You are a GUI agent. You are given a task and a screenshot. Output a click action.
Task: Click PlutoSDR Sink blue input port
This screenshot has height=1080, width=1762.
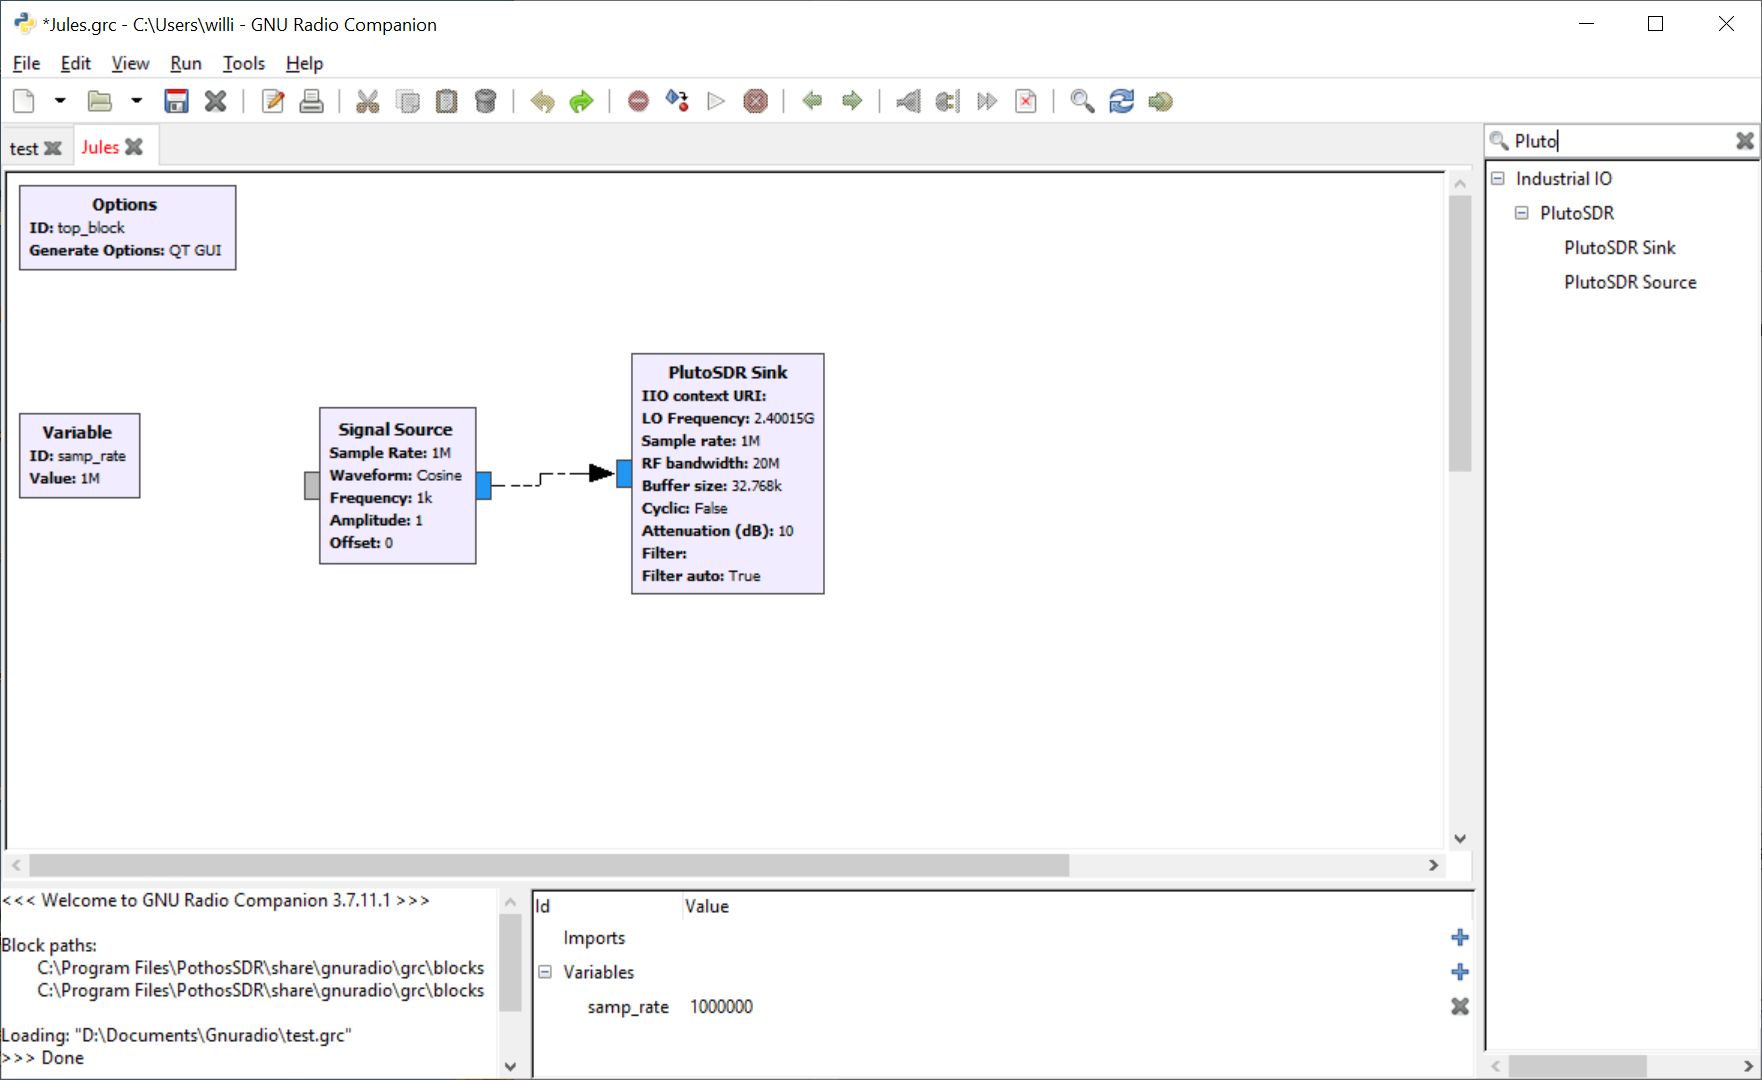tap(624, 473)
